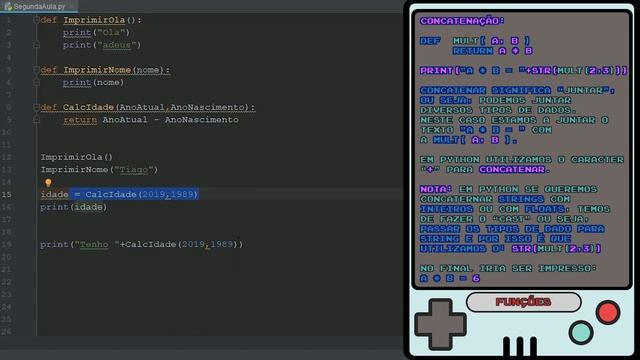The image size is (640, 360).
Task: Close the SegundaAula.py tab
Action: (x=72, y=7)
